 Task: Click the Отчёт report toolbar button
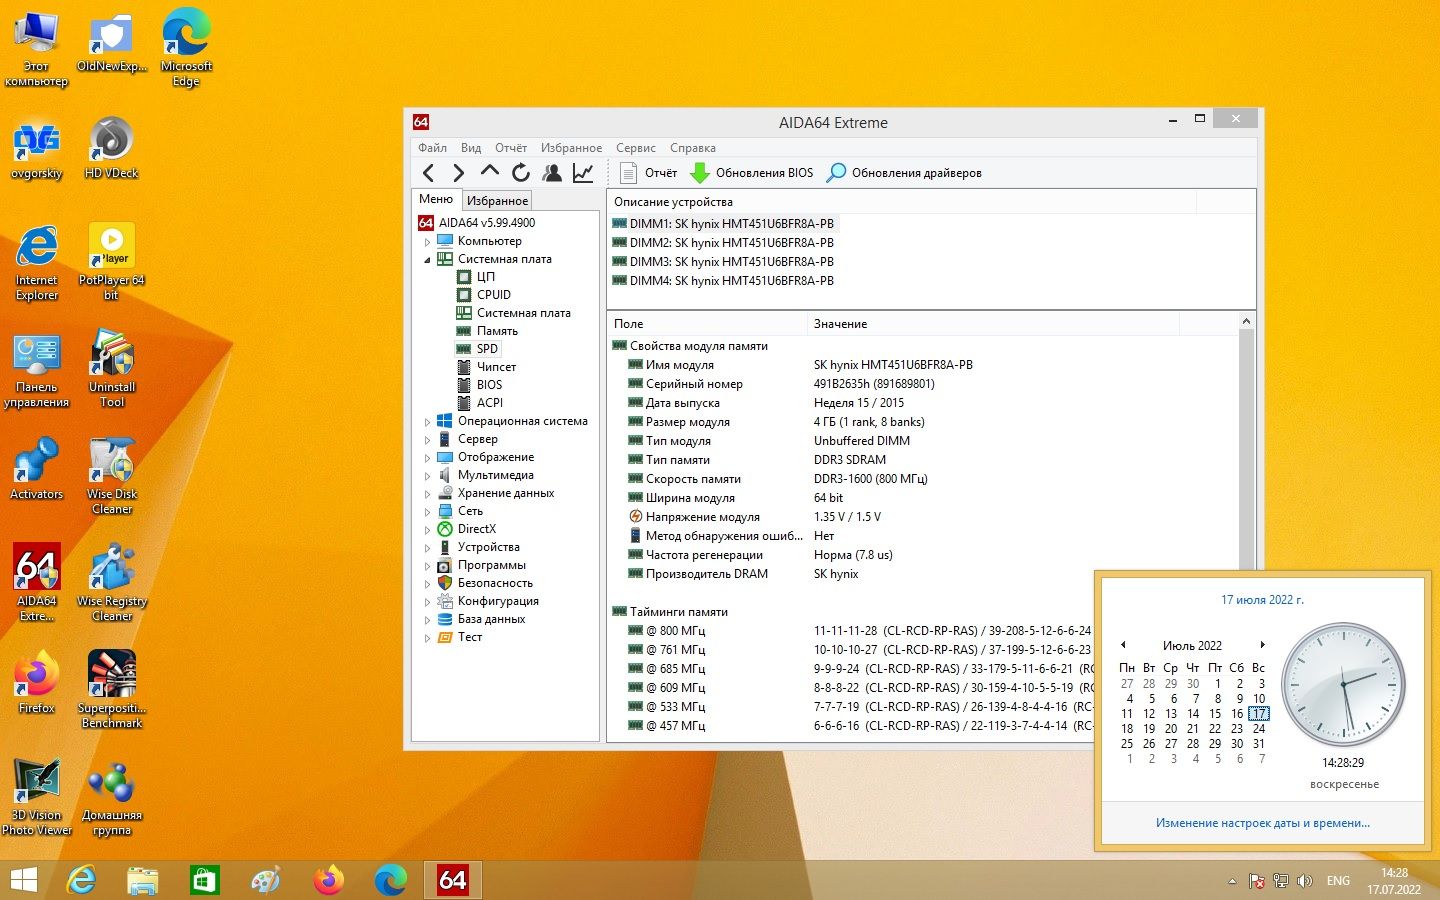[648, 173]
